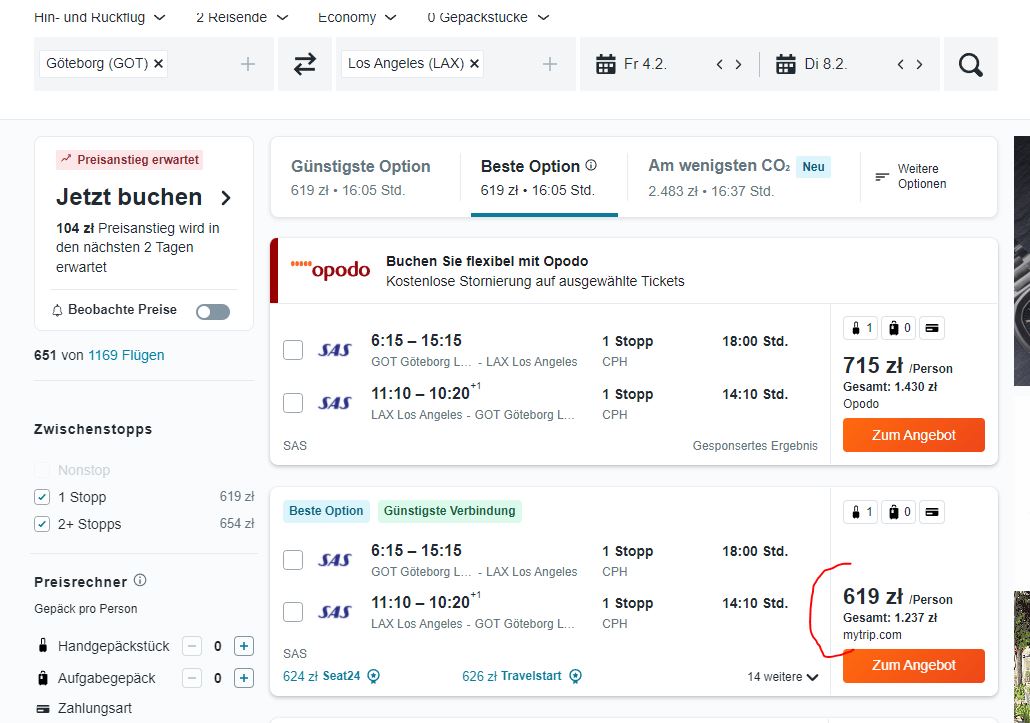Screen dimensions: 1030x723
Task: Uncheck the 2+ Stopps filter
Action: coord(42,524)
